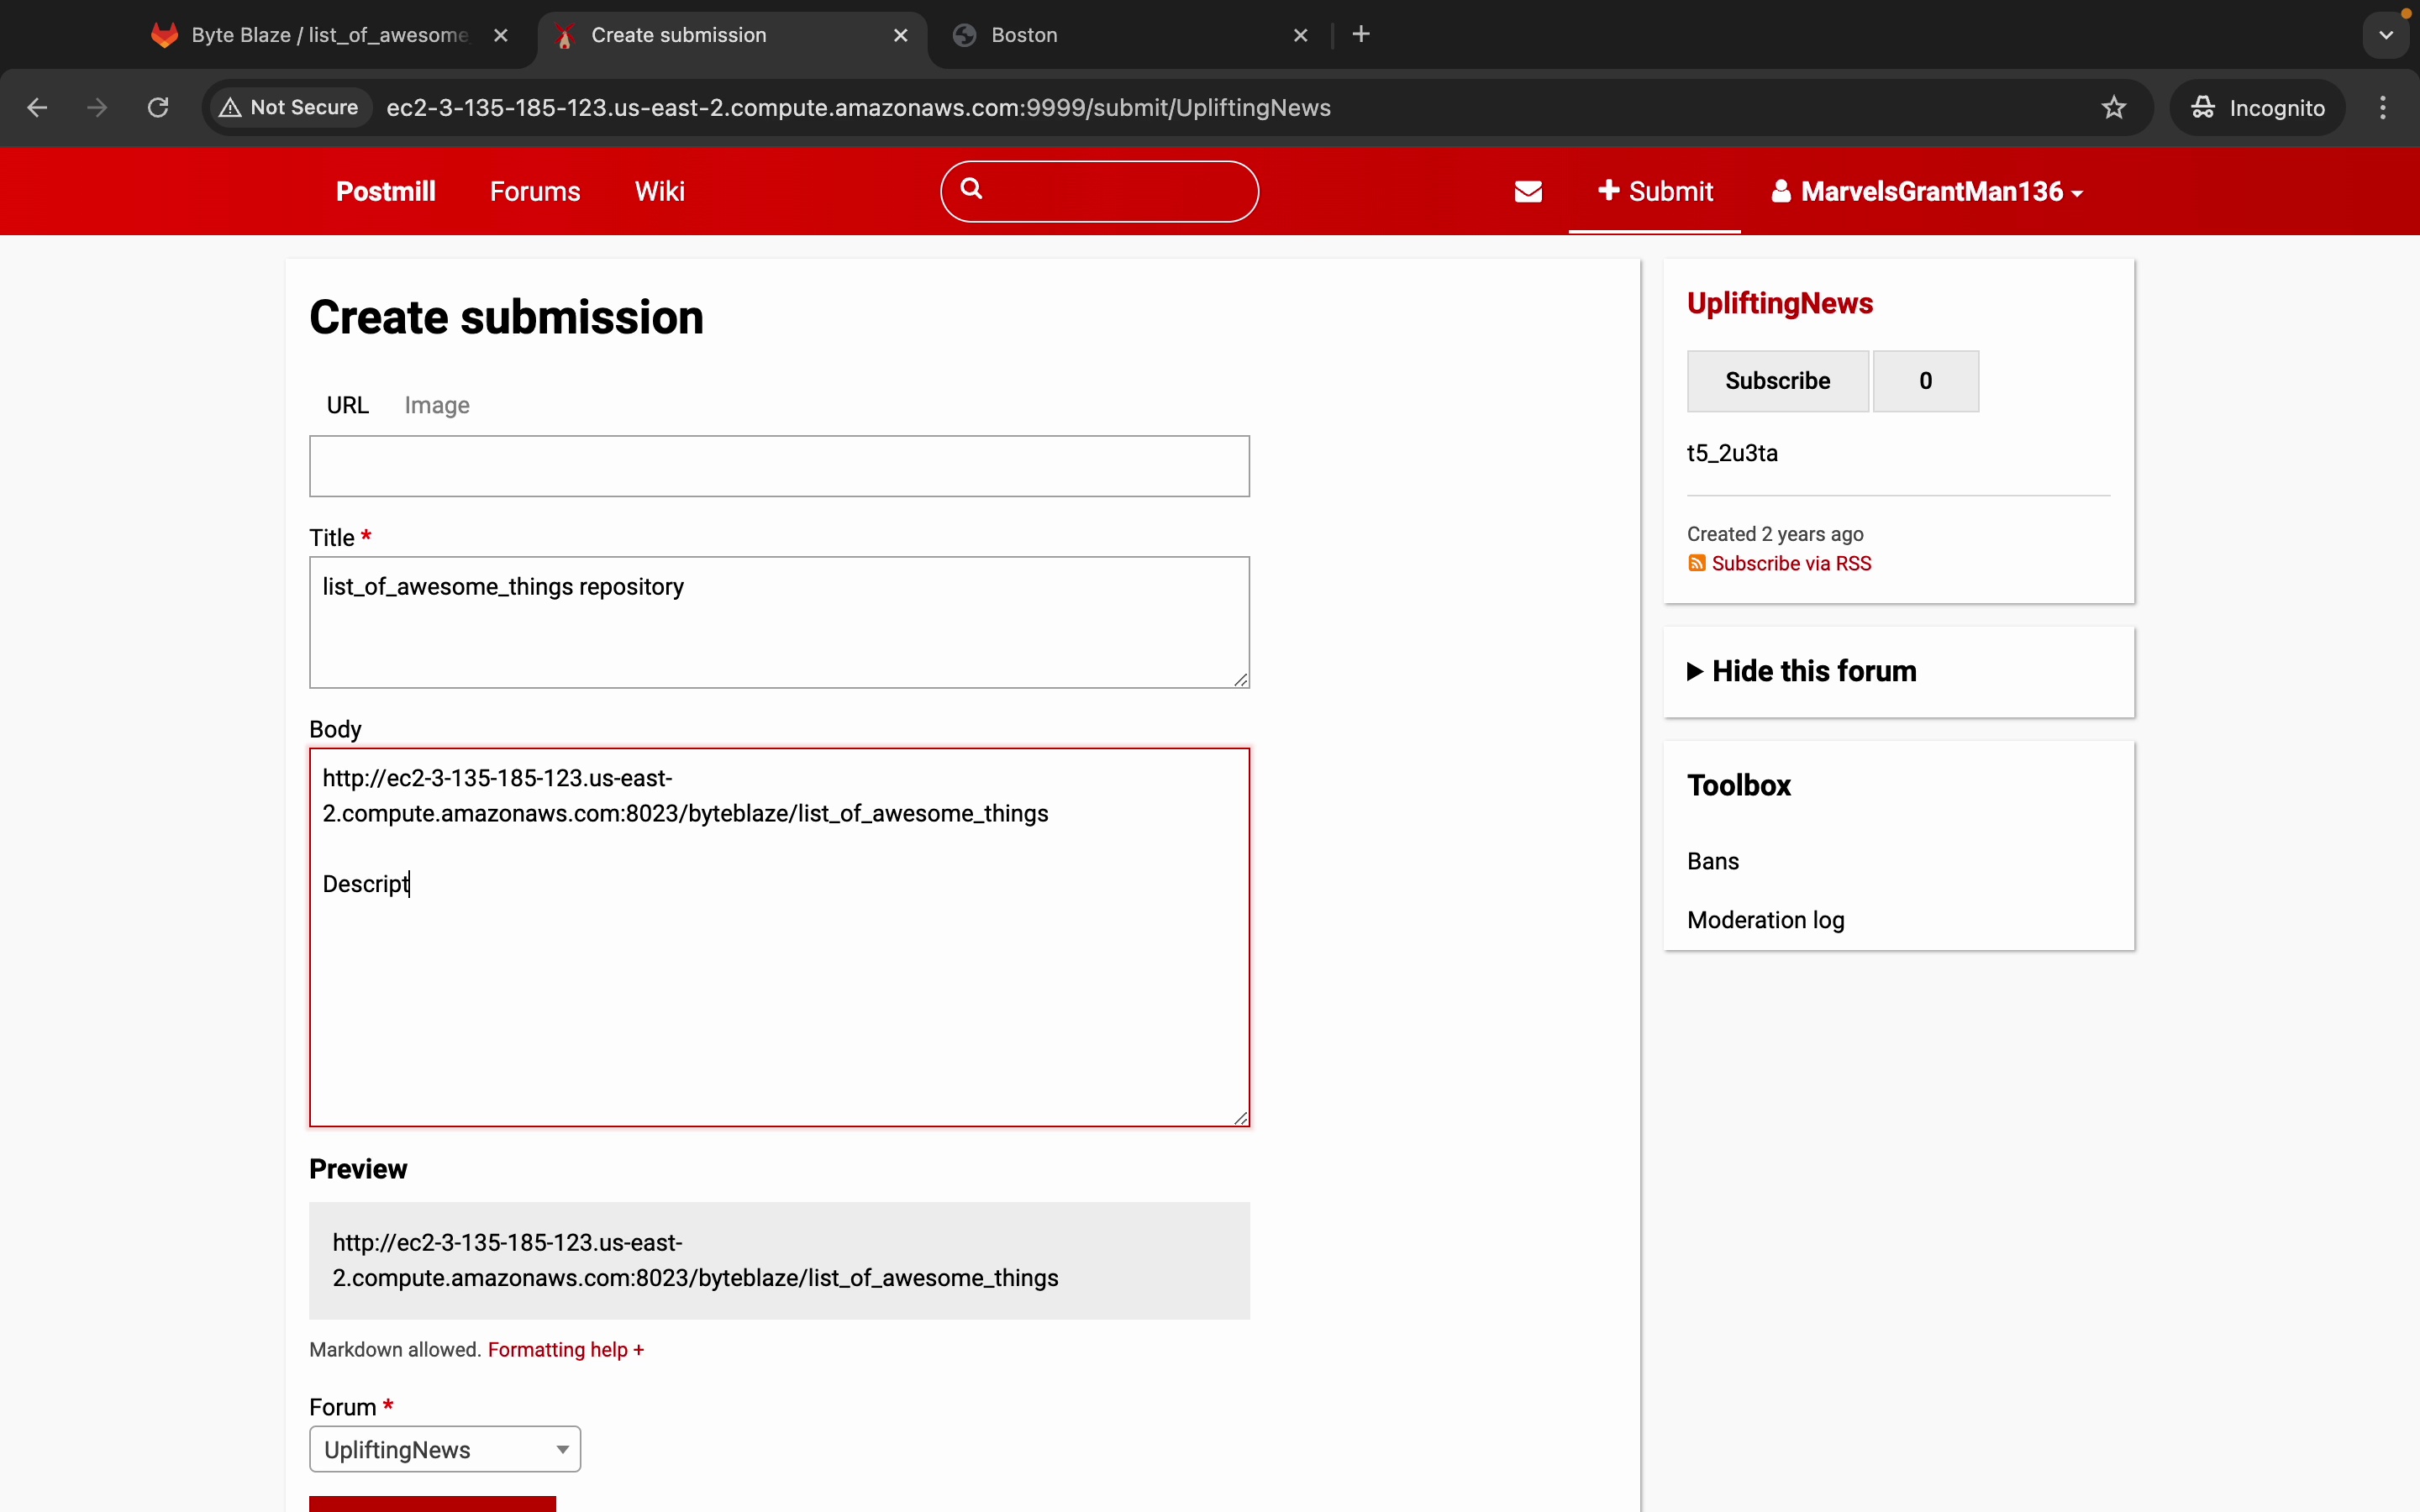Viewport: 2420px width, 1512px height.
Task: Reload the page
Action: pyautogui.click(x=158, y=108)
